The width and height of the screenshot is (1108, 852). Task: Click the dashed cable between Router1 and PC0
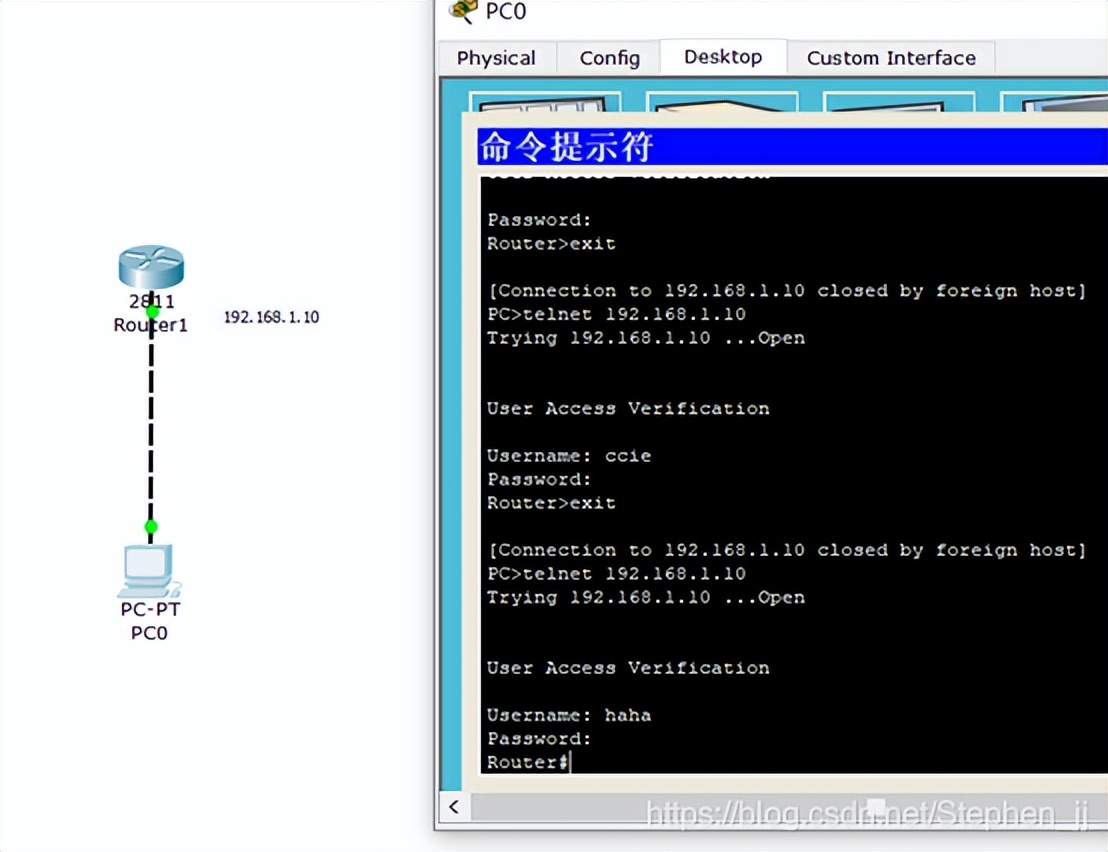tap(151, 420)
